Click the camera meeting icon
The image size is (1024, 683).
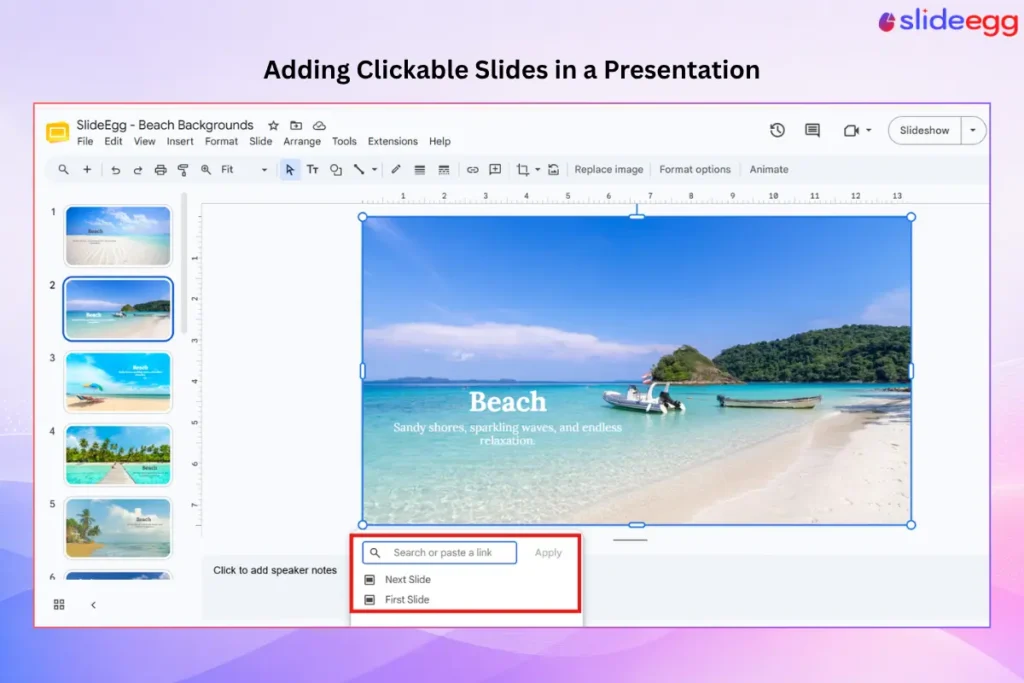[x=851, y=131]
